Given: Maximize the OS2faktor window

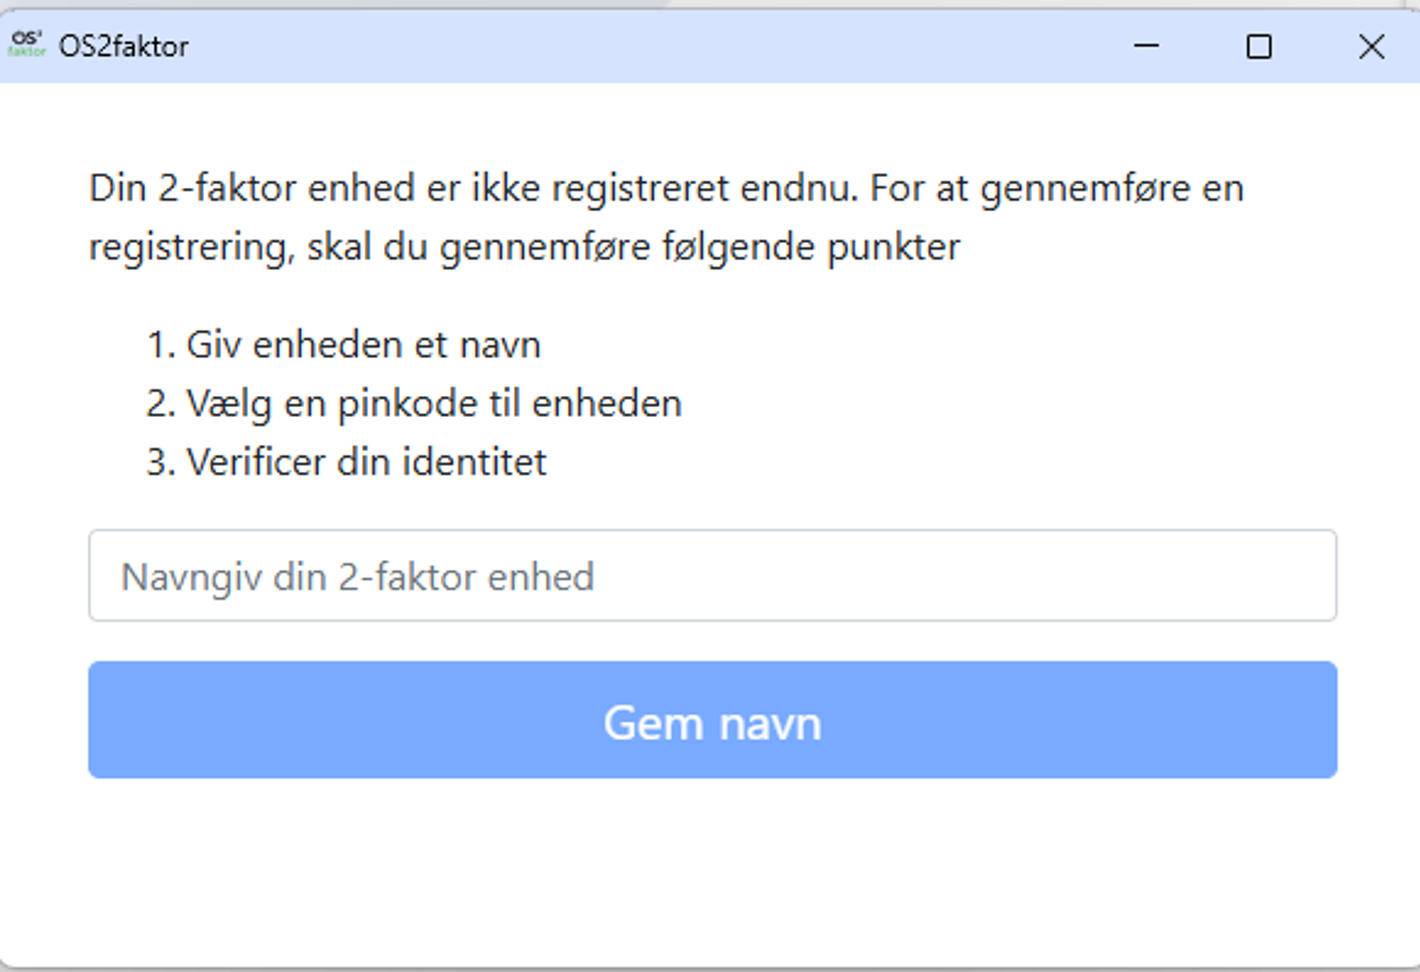Looking at the screenshot, I should click(1259, 46).
